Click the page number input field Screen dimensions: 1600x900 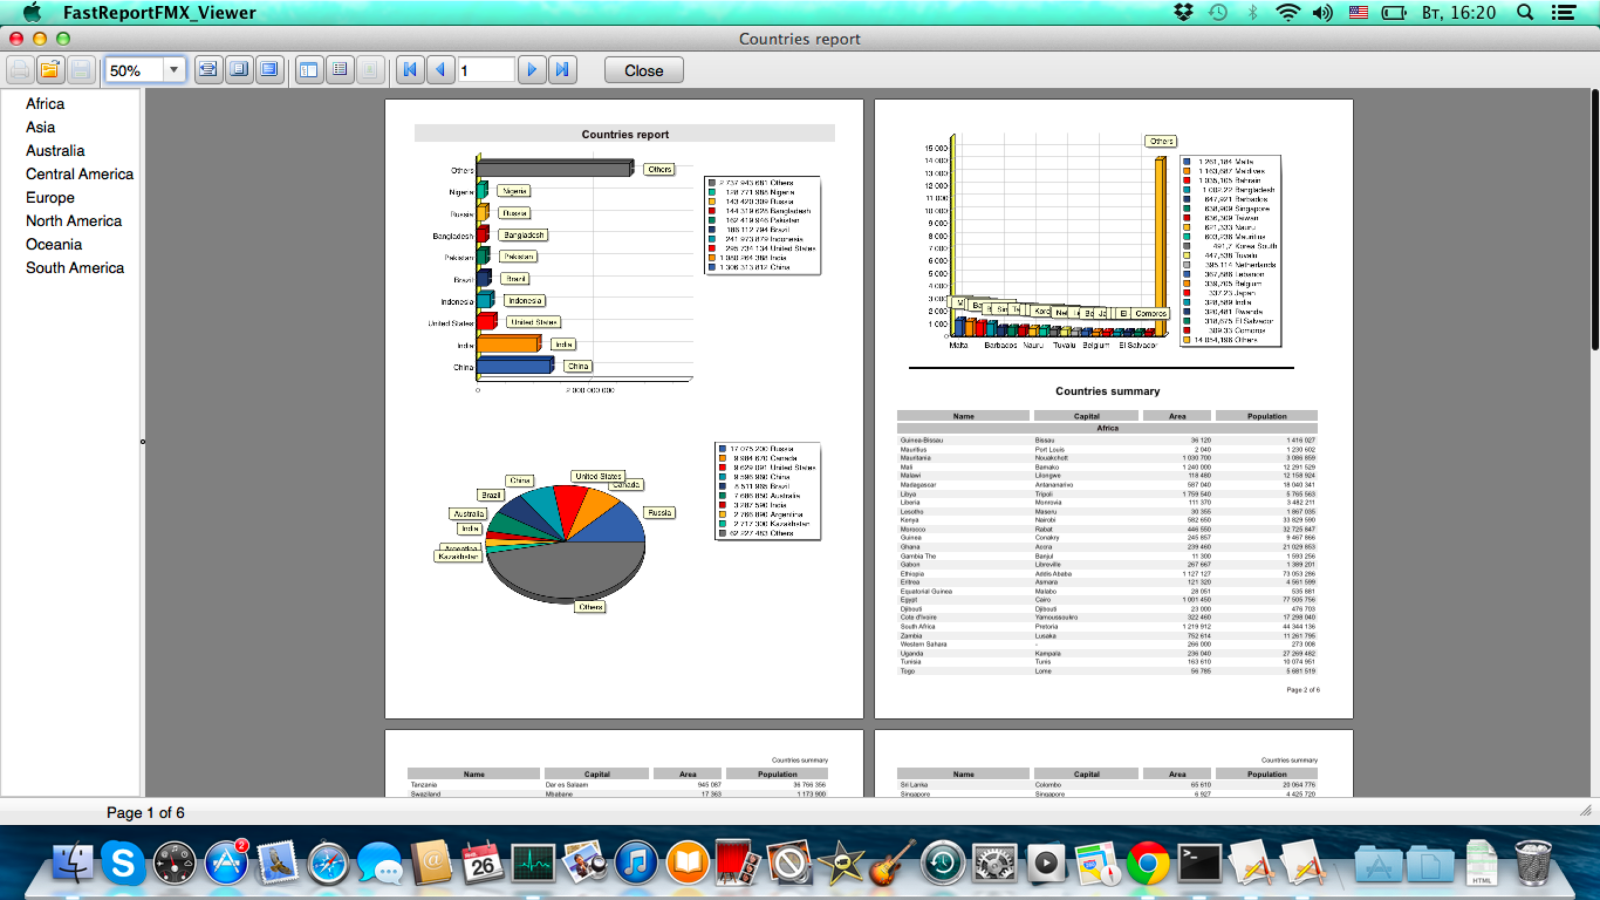point(485,70)
